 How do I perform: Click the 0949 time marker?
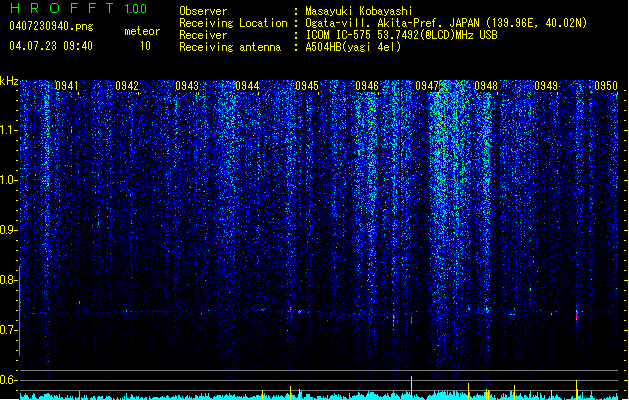(546, 86)
